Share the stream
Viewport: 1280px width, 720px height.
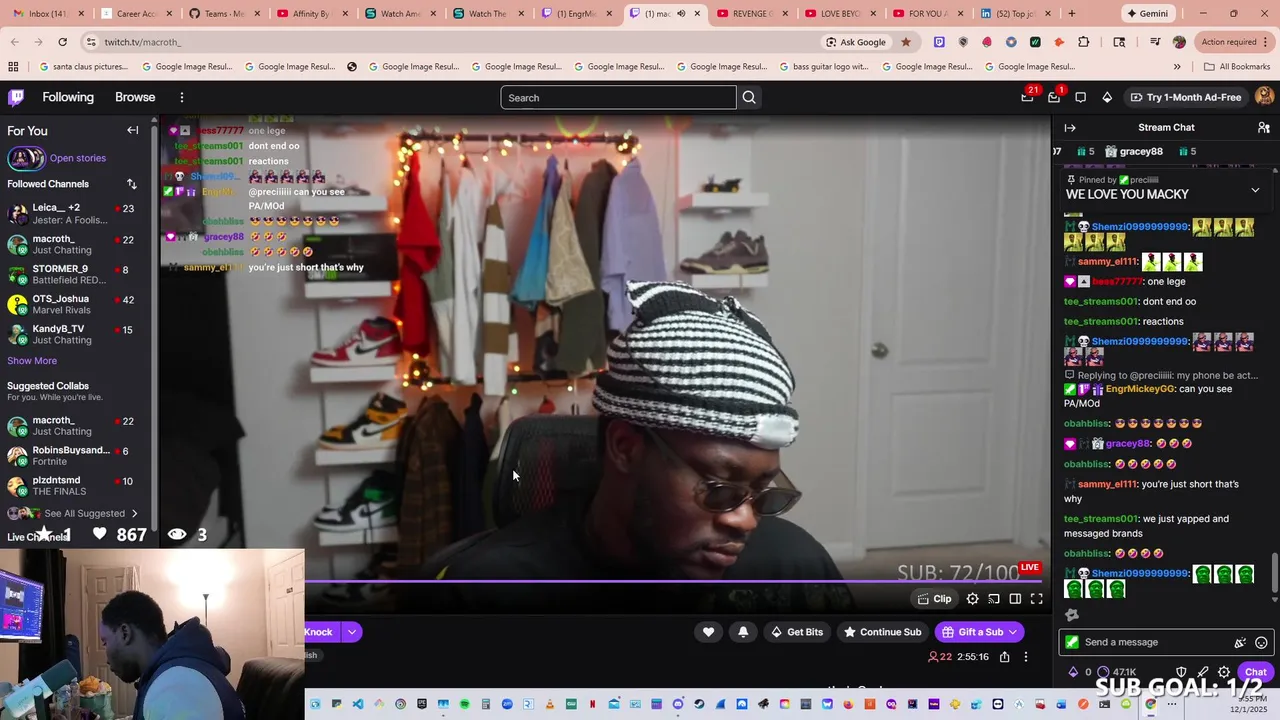tap(1004, 657)
